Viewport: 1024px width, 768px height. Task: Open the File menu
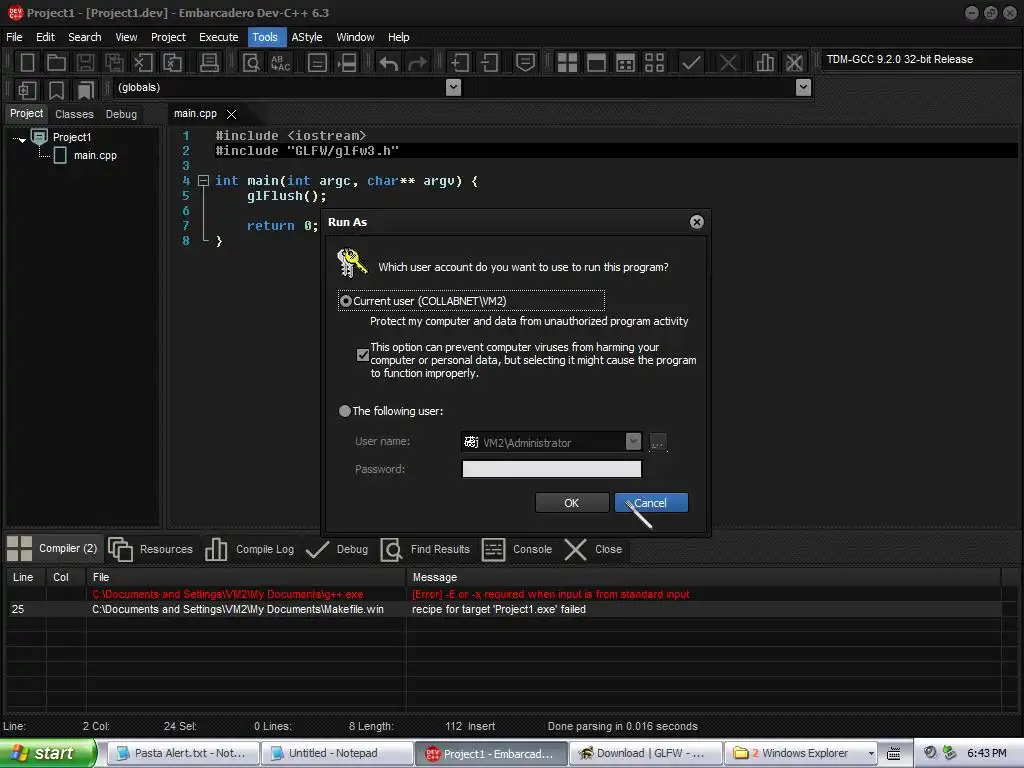14,37
